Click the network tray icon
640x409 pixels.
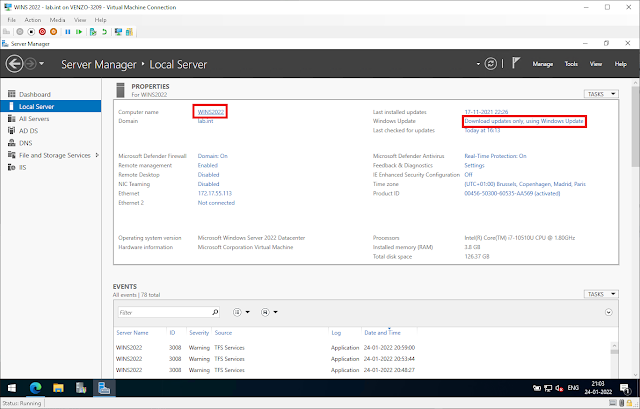click(x=548, y=388)
